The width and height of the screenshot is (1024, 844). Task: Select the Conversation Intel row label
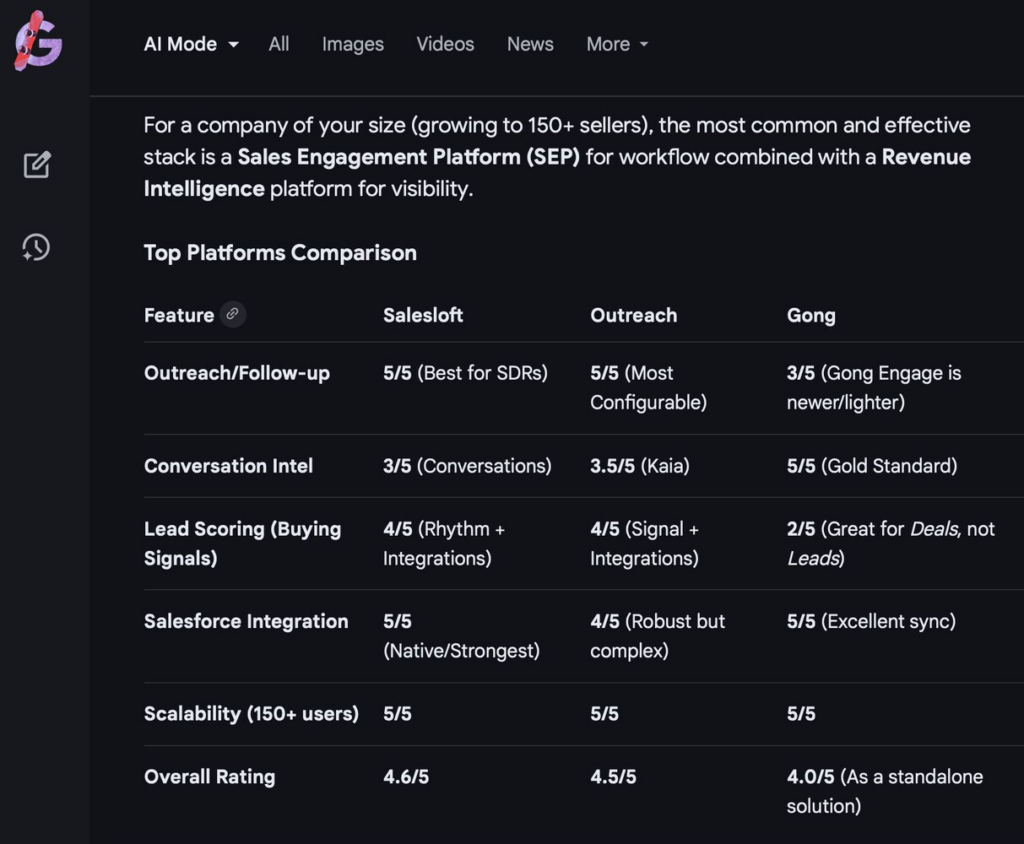[x=229, y=466]
